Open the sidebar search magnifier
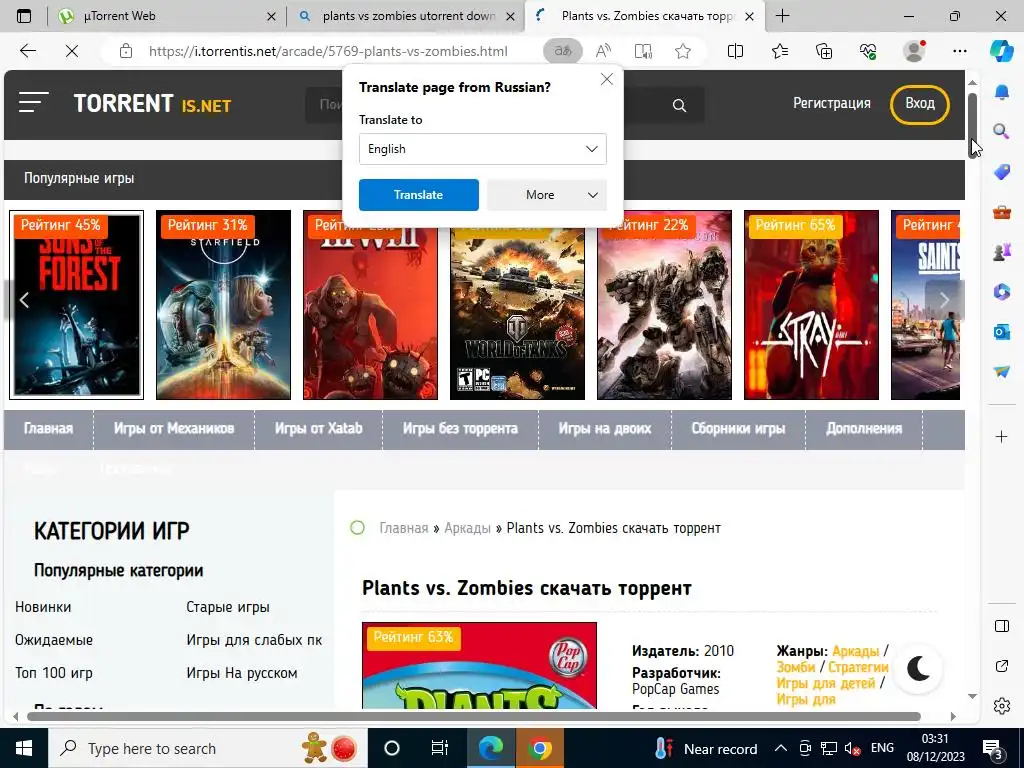 pyautogui.click(x=1002, y=132)
